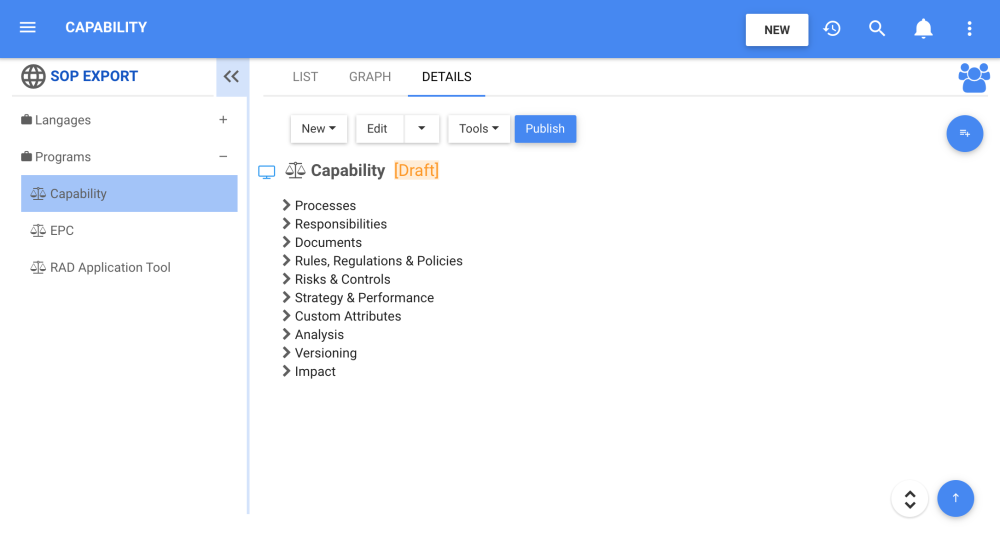Open the notifications bell

[x=924, y=29]
